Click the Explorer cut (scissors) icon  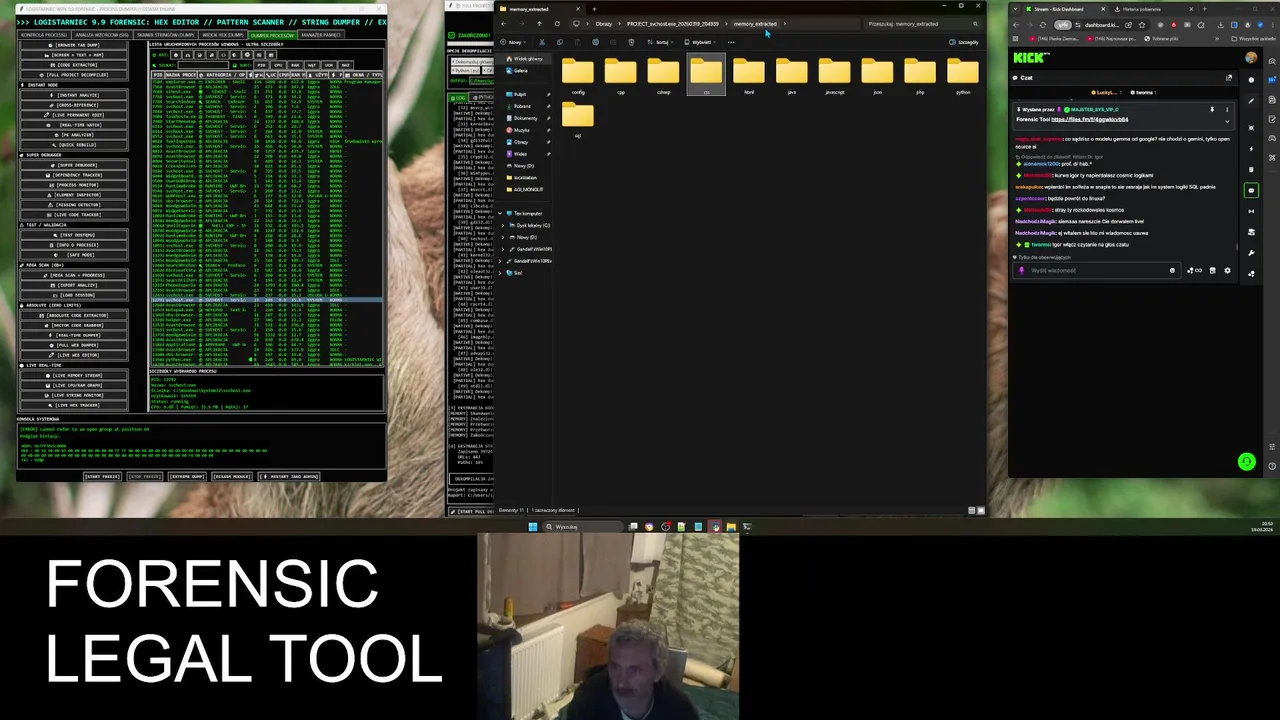pos(542,42)
